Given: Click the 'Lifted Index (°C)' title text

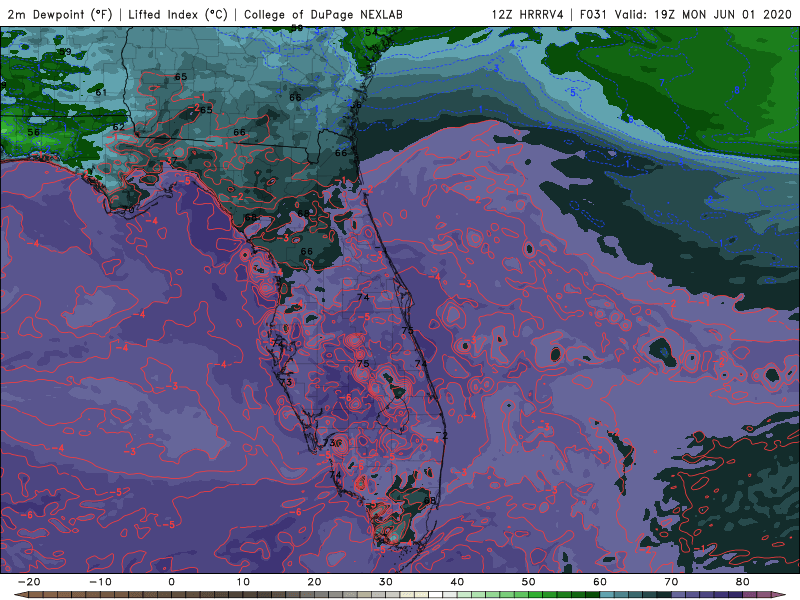Looking at the screenshot, I should pos(178,14).
